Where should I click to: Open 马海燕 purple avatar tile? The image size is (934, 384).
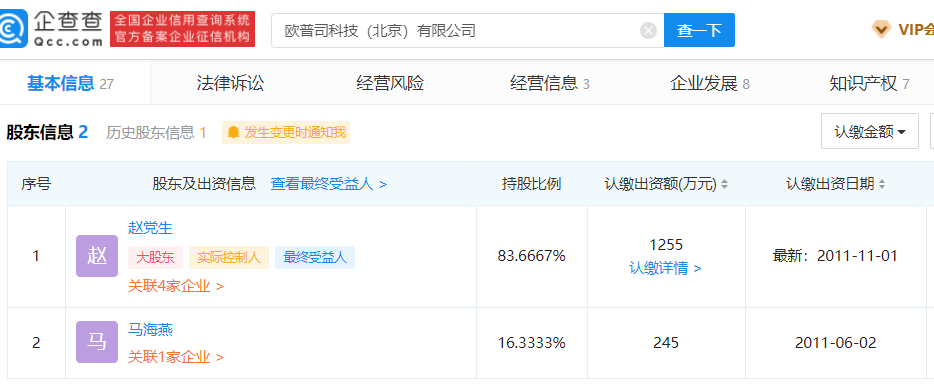(97, 342)
